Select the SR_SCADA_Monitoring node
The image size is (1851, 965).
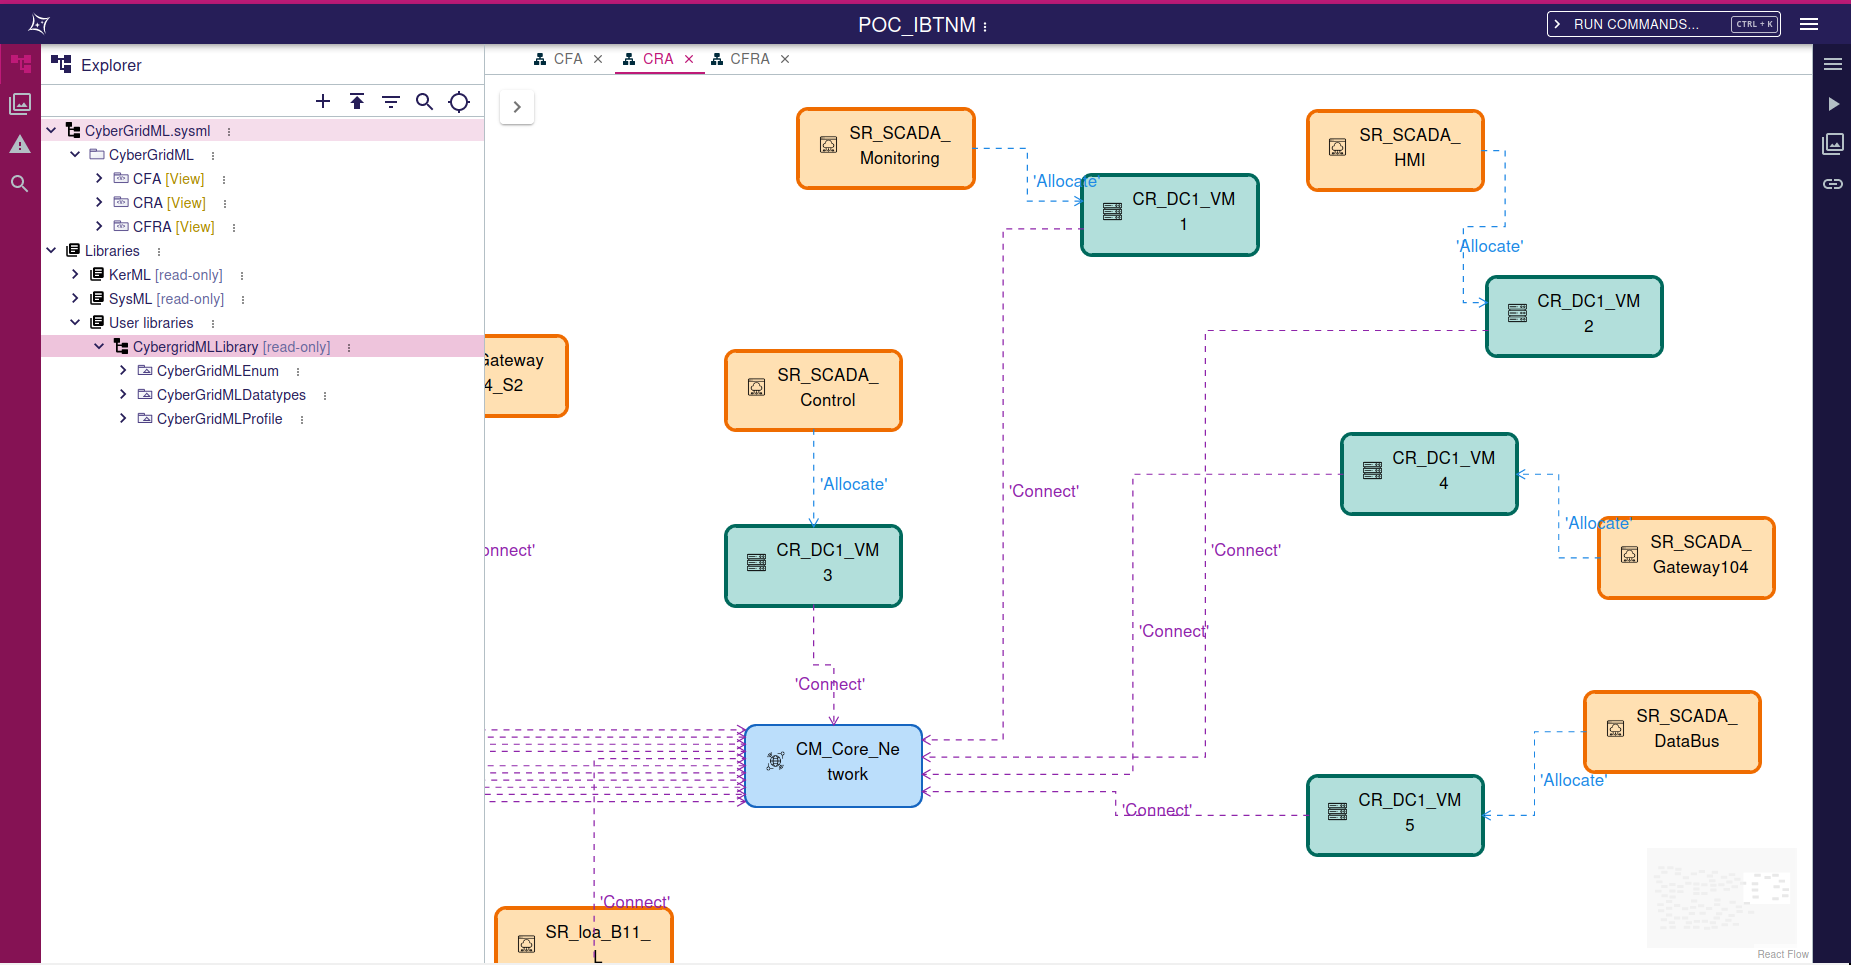tap(886, 148)
